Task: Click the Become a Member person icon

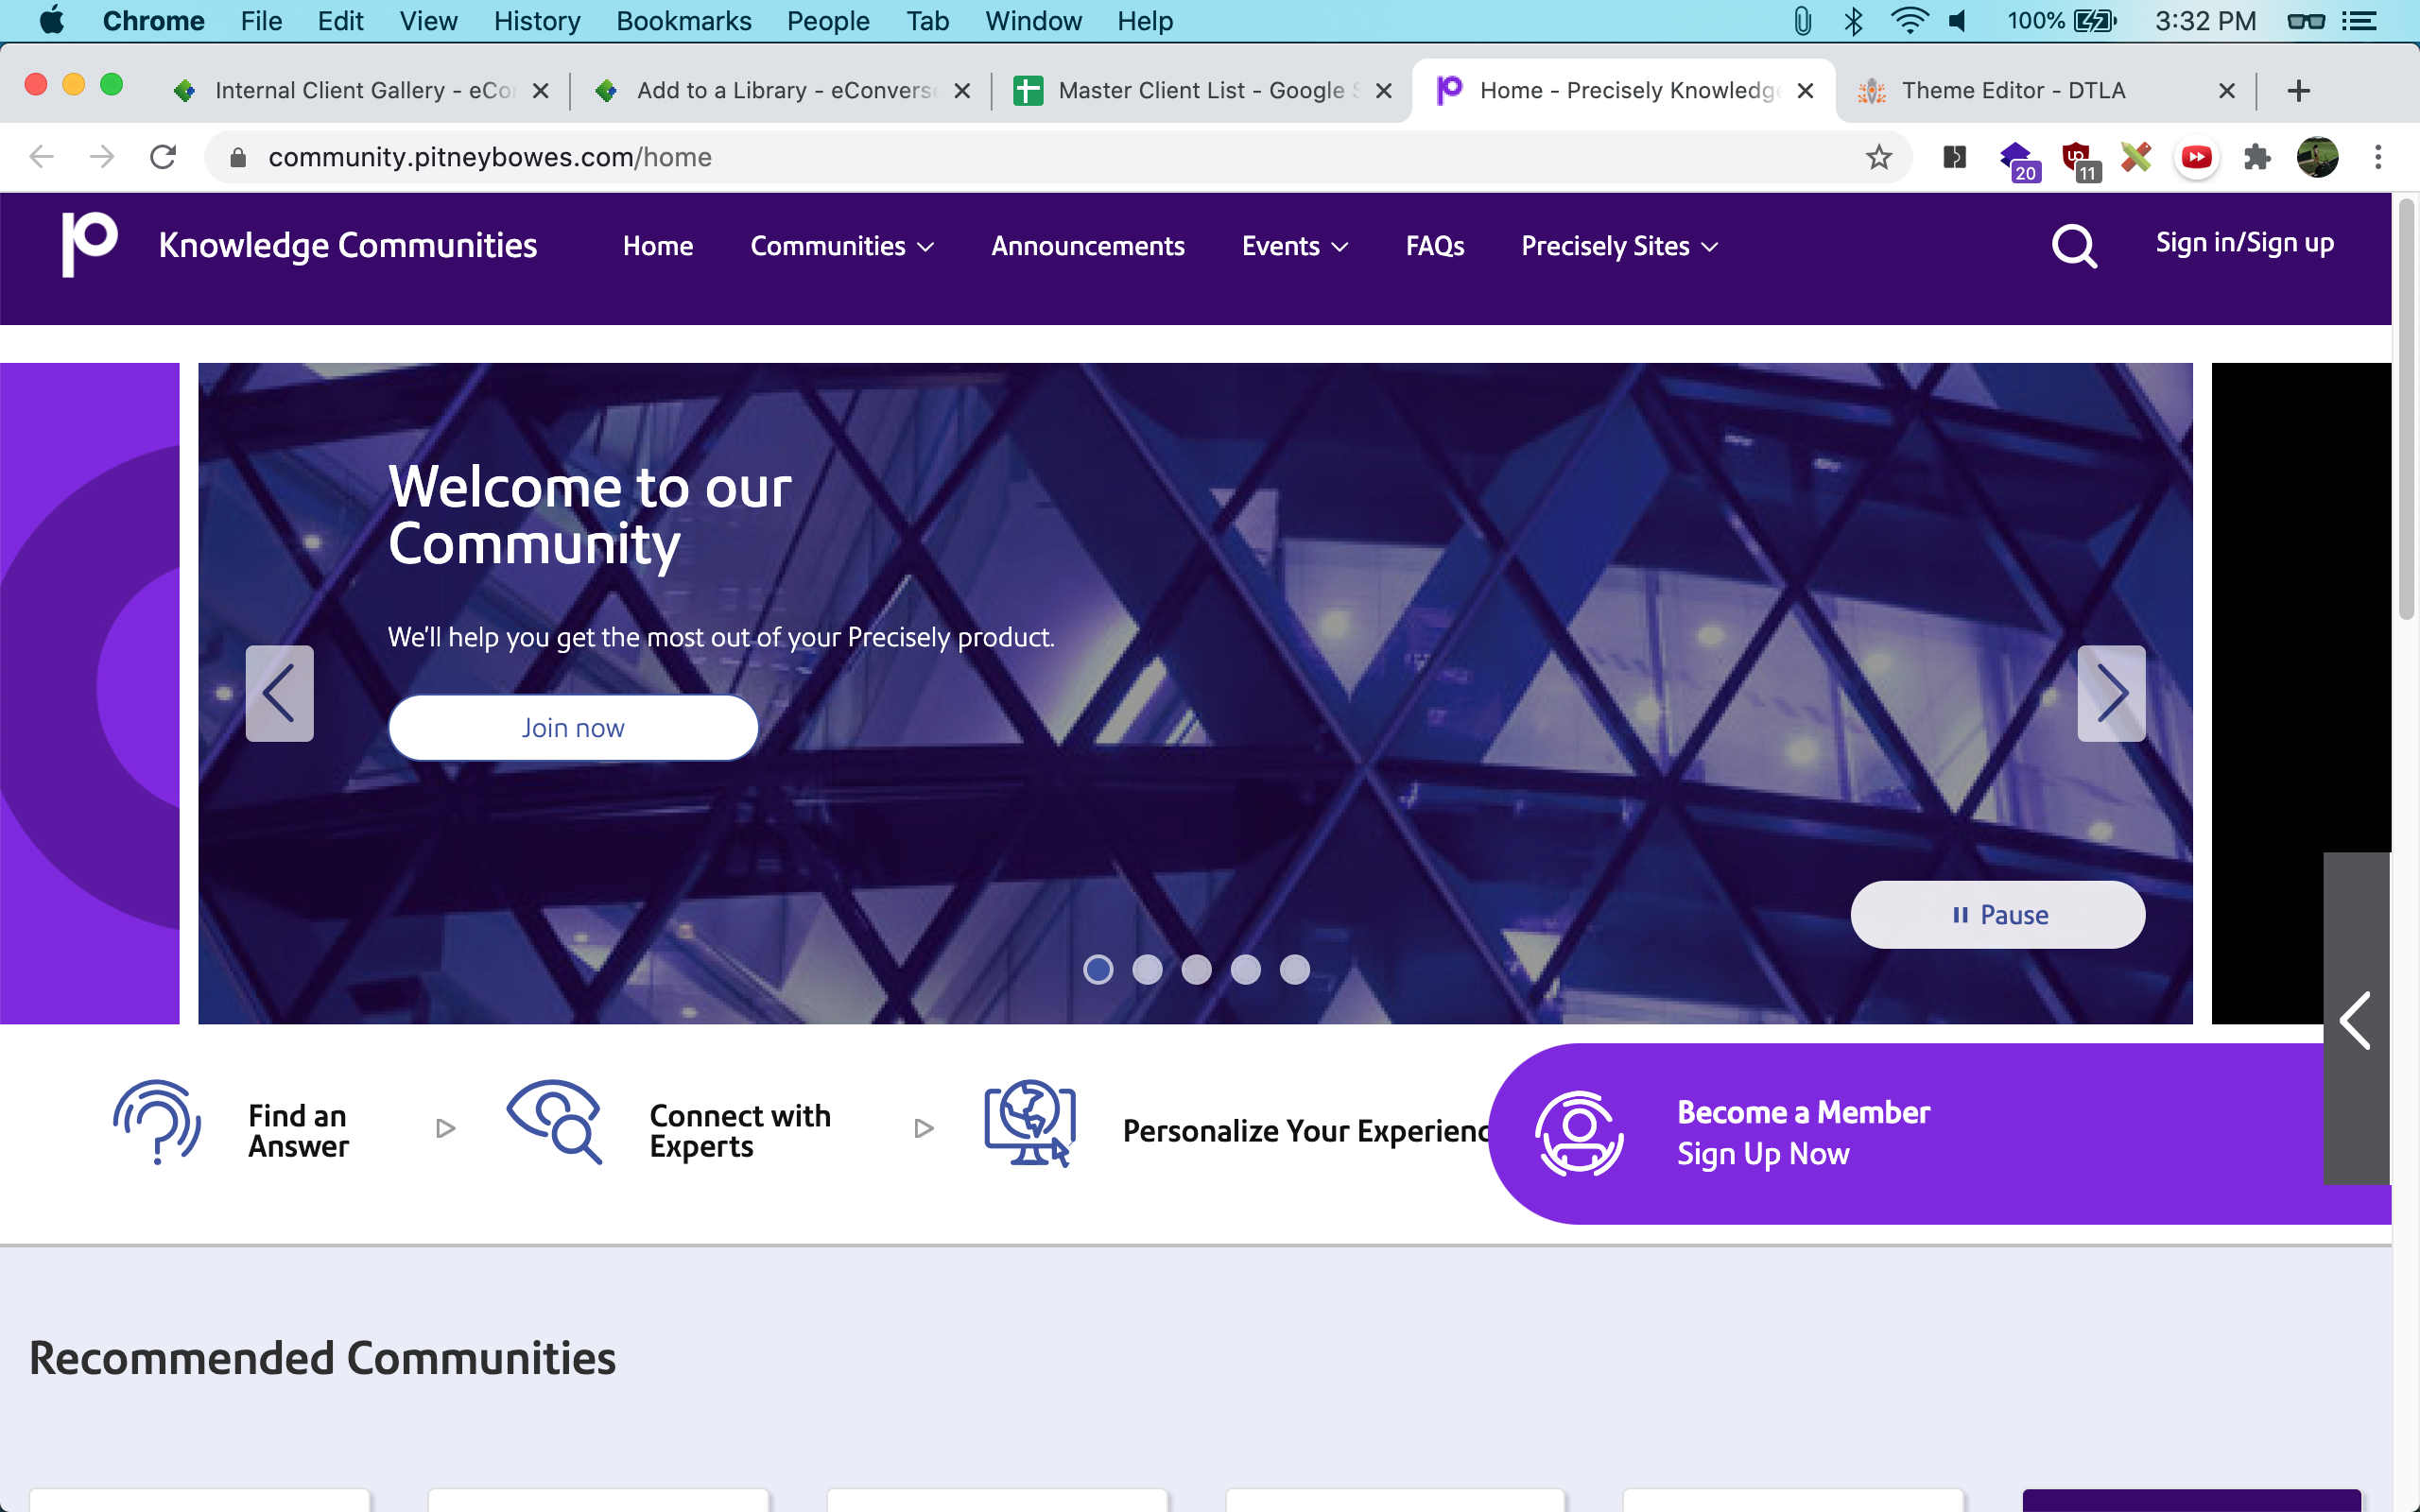Action: (1579, 1133)
